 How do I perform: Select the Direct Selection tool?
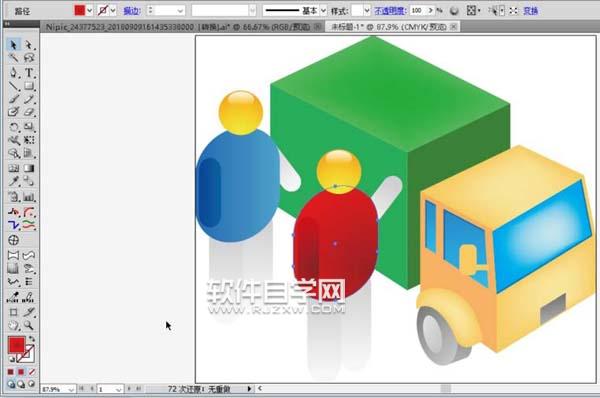(x=29, y=45)
